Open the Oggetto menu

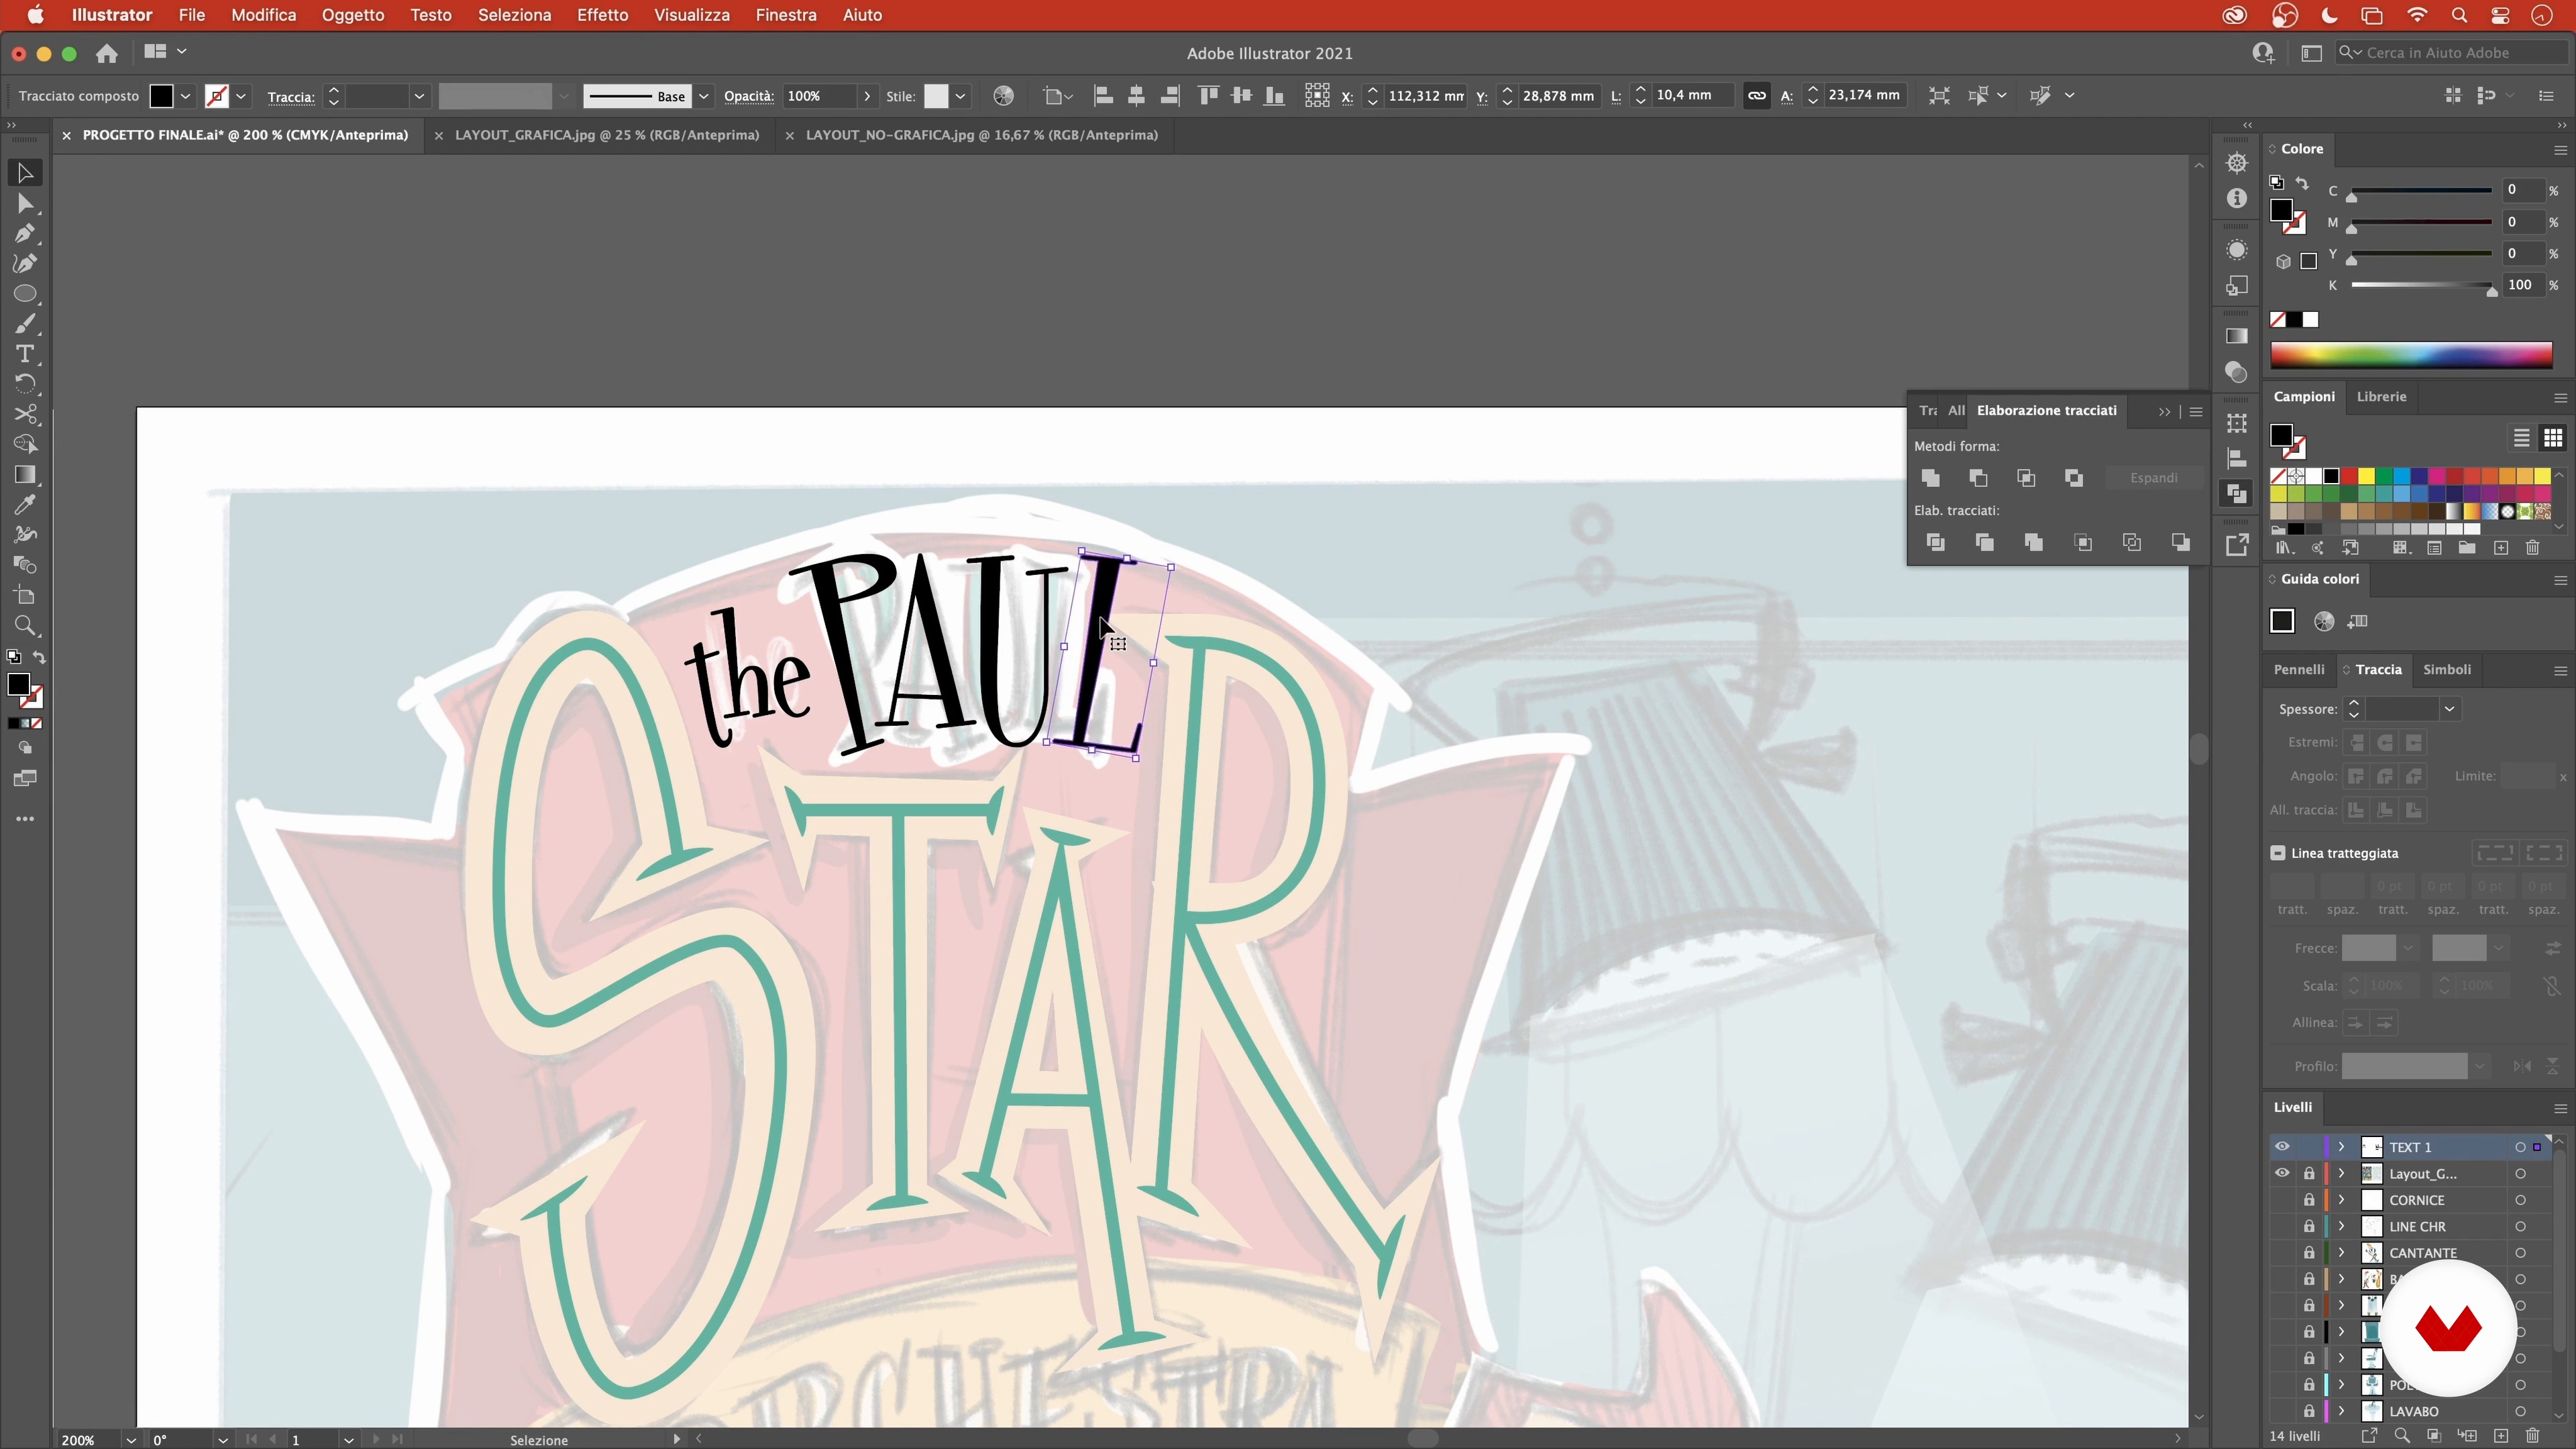pyautogui.click(x=353, y=15)
